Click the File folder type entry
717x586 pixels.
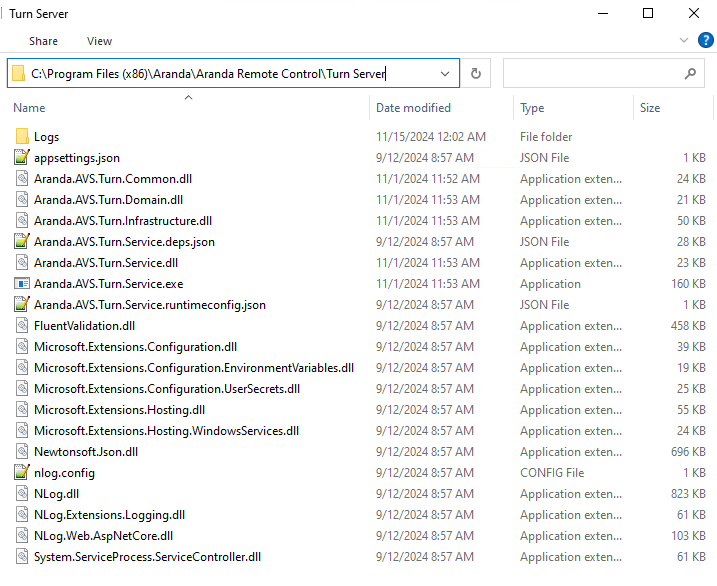coord(546,137)
